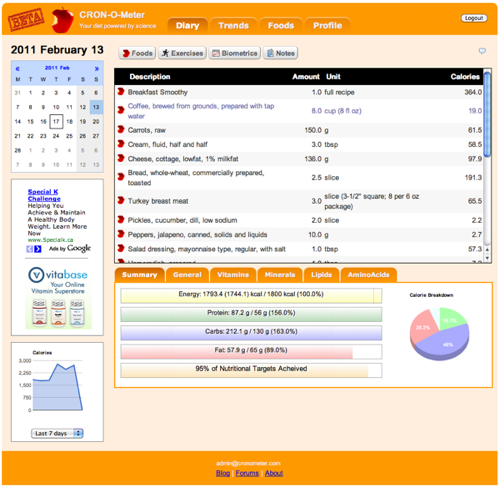Log out using the Logout button
500x488 pixels.
[474, 18]
